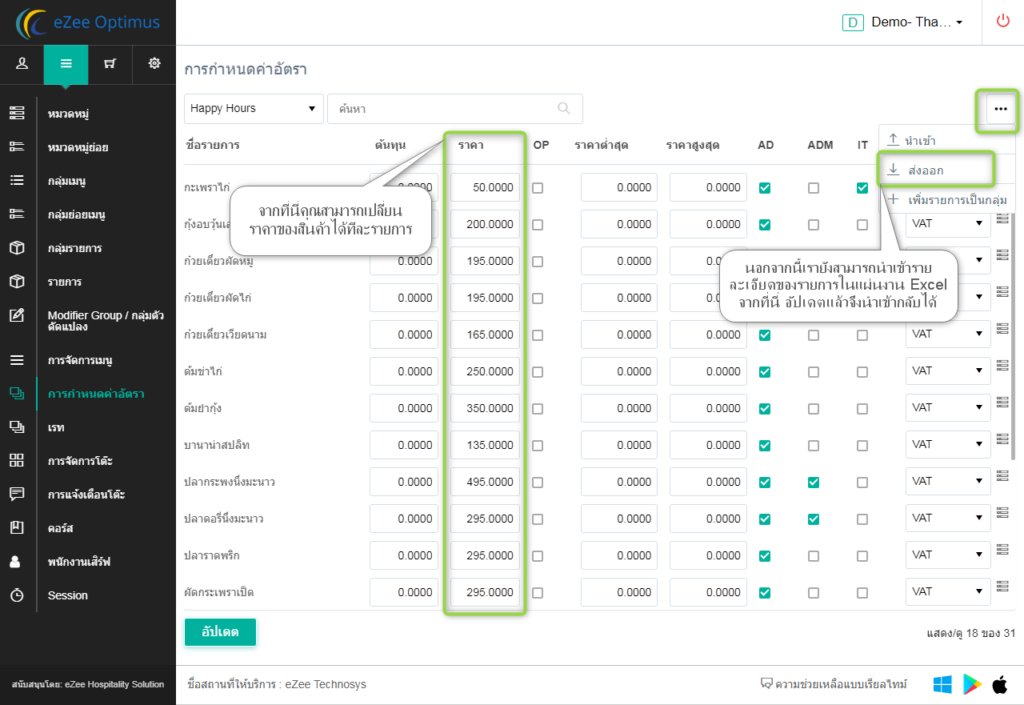The height and width of the screenshot is (705, 1024).
Task: Select เพิ่มรายการเป็นกลุ่ม menu option
Action: [947, 200]
